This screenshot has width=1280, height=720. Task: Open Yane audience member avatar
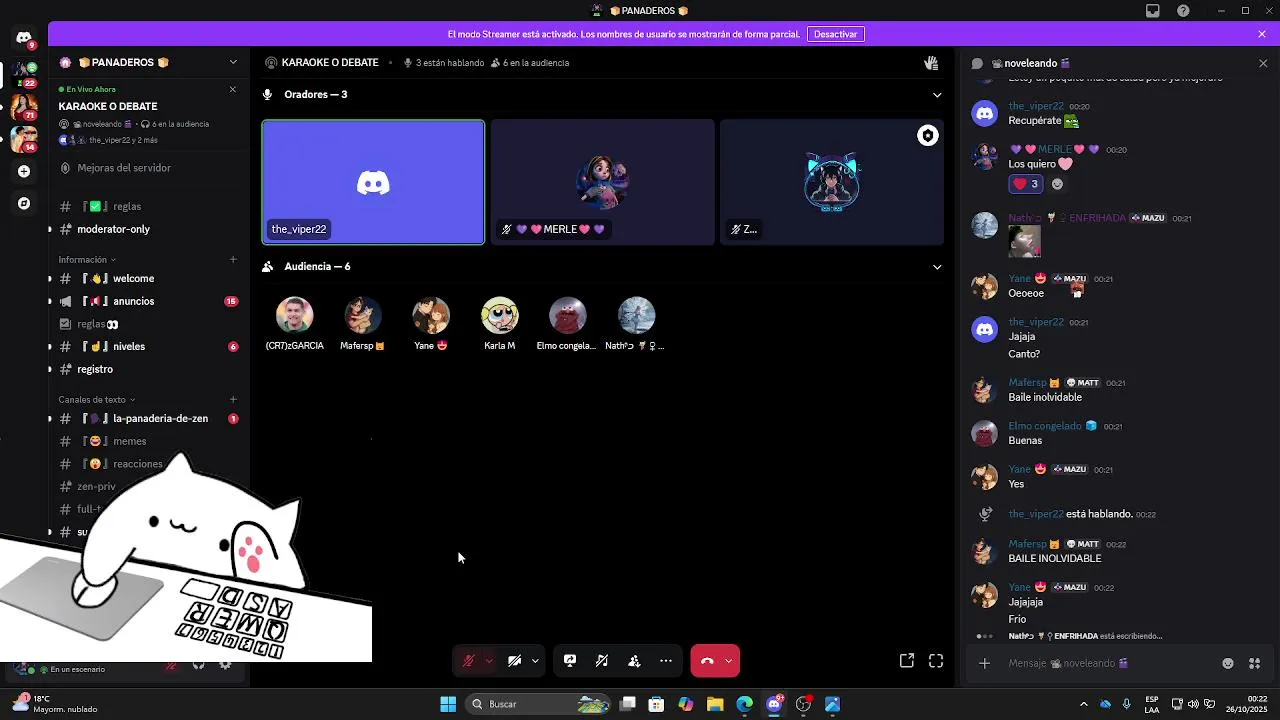click(x=431, y=315)
